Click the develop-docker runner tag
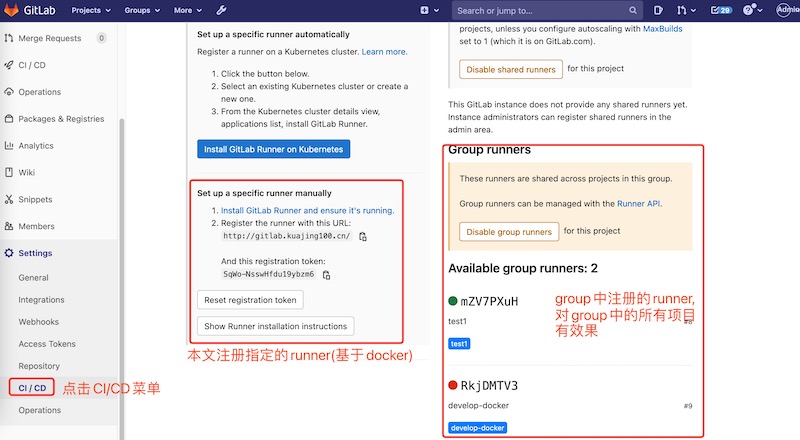Image resolution: width=800 pixels, height=440 pixels. 478,428
